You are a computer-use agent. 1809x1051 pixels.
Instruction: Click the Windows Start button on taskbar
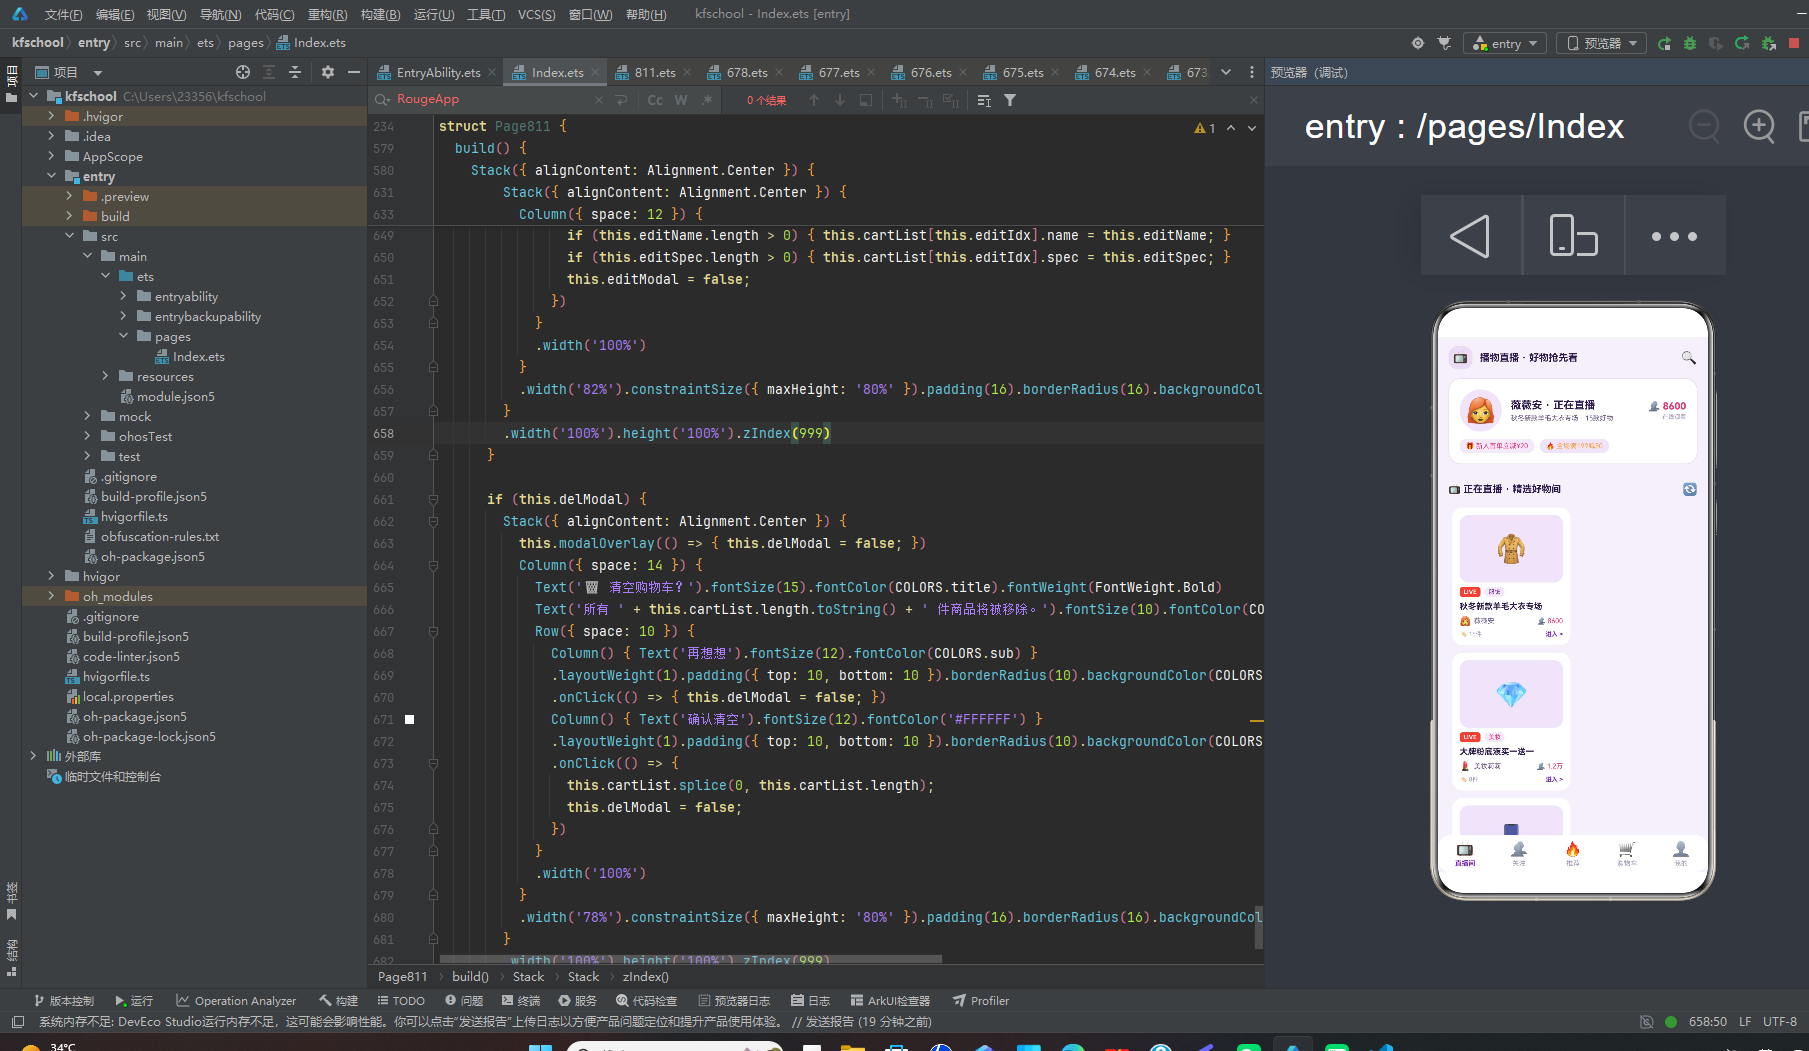click(x=540, y=1046)
